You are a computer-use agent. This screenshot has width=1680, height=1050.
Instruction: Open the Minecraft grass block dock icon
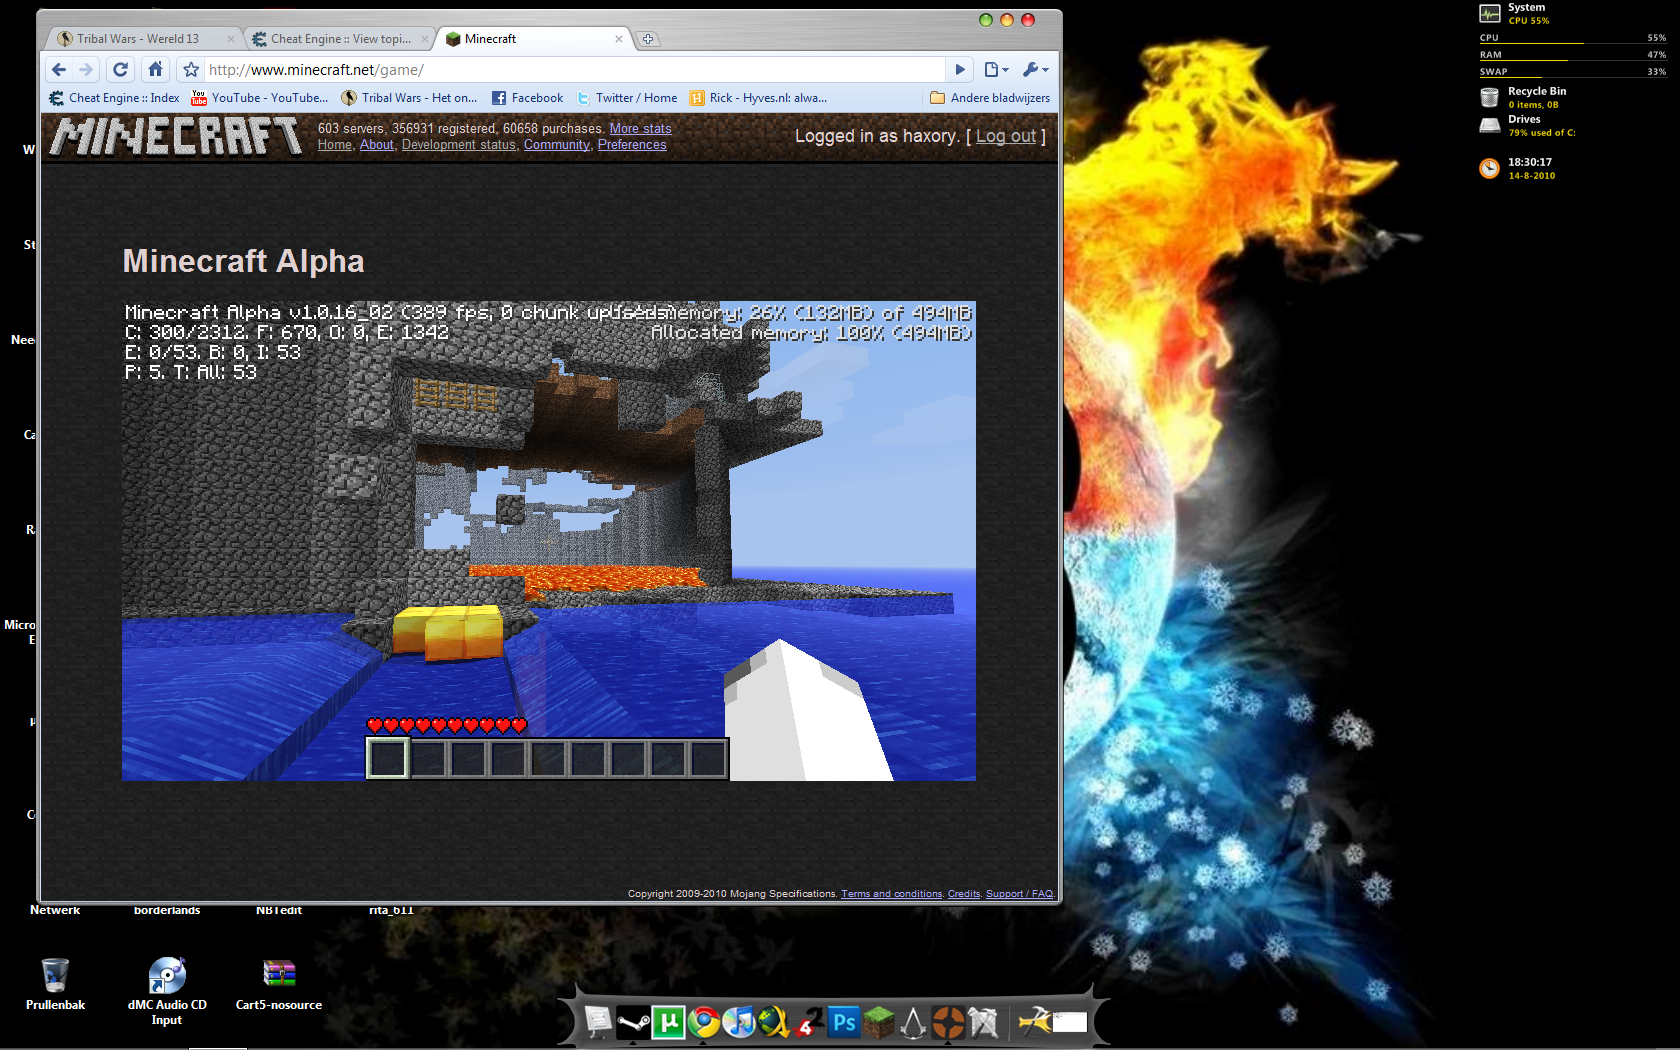[x=879, y=1022]
